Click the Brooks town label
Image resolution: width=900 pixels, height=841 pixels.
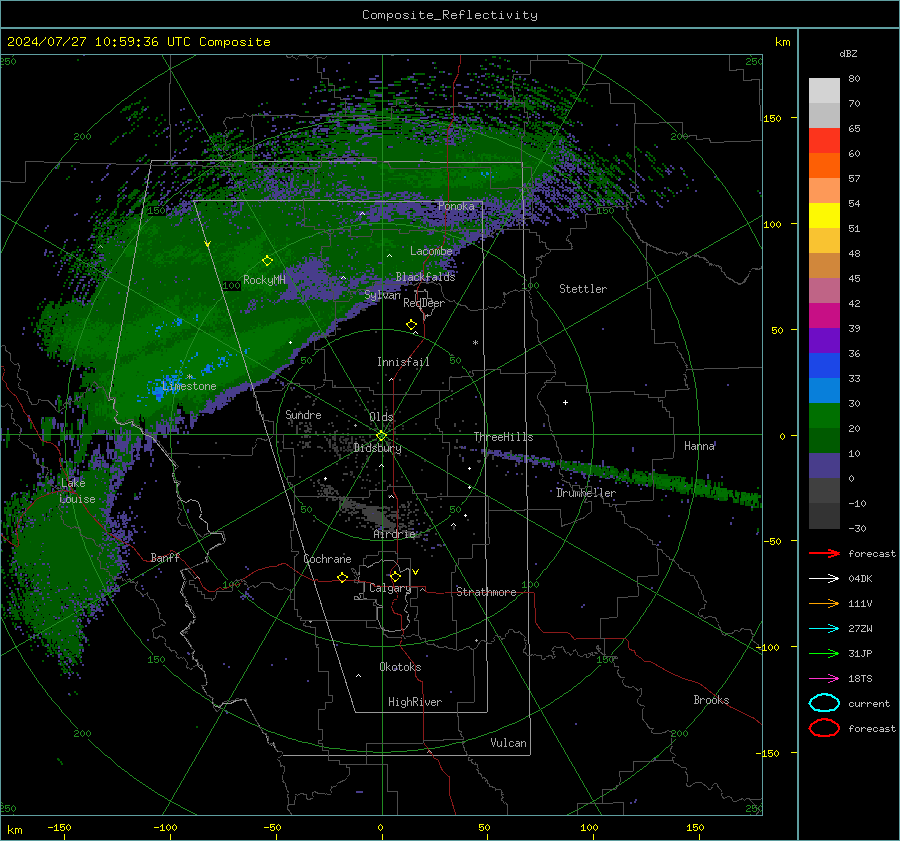[711, 700]
